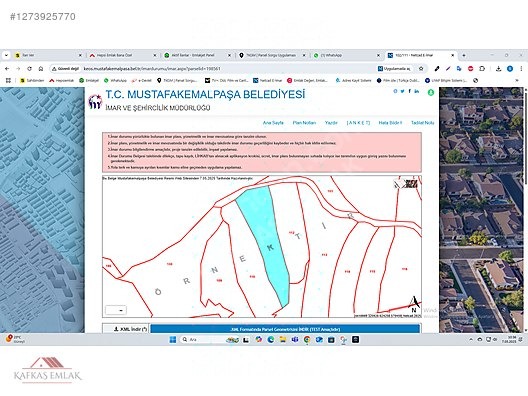Open the Windows Start menu
This screenshot has width=528, height=396.
(172, 339)
